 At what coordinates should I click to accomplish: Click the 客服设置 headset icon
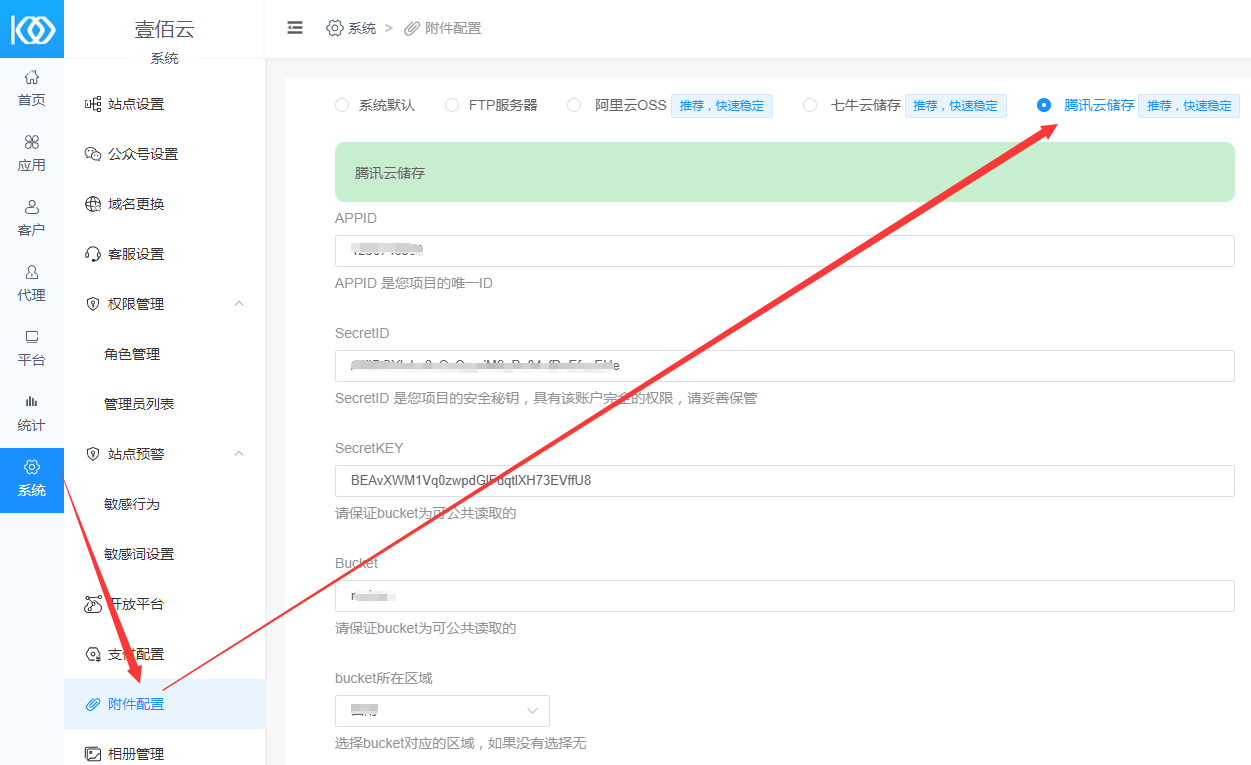pos(93,254)
